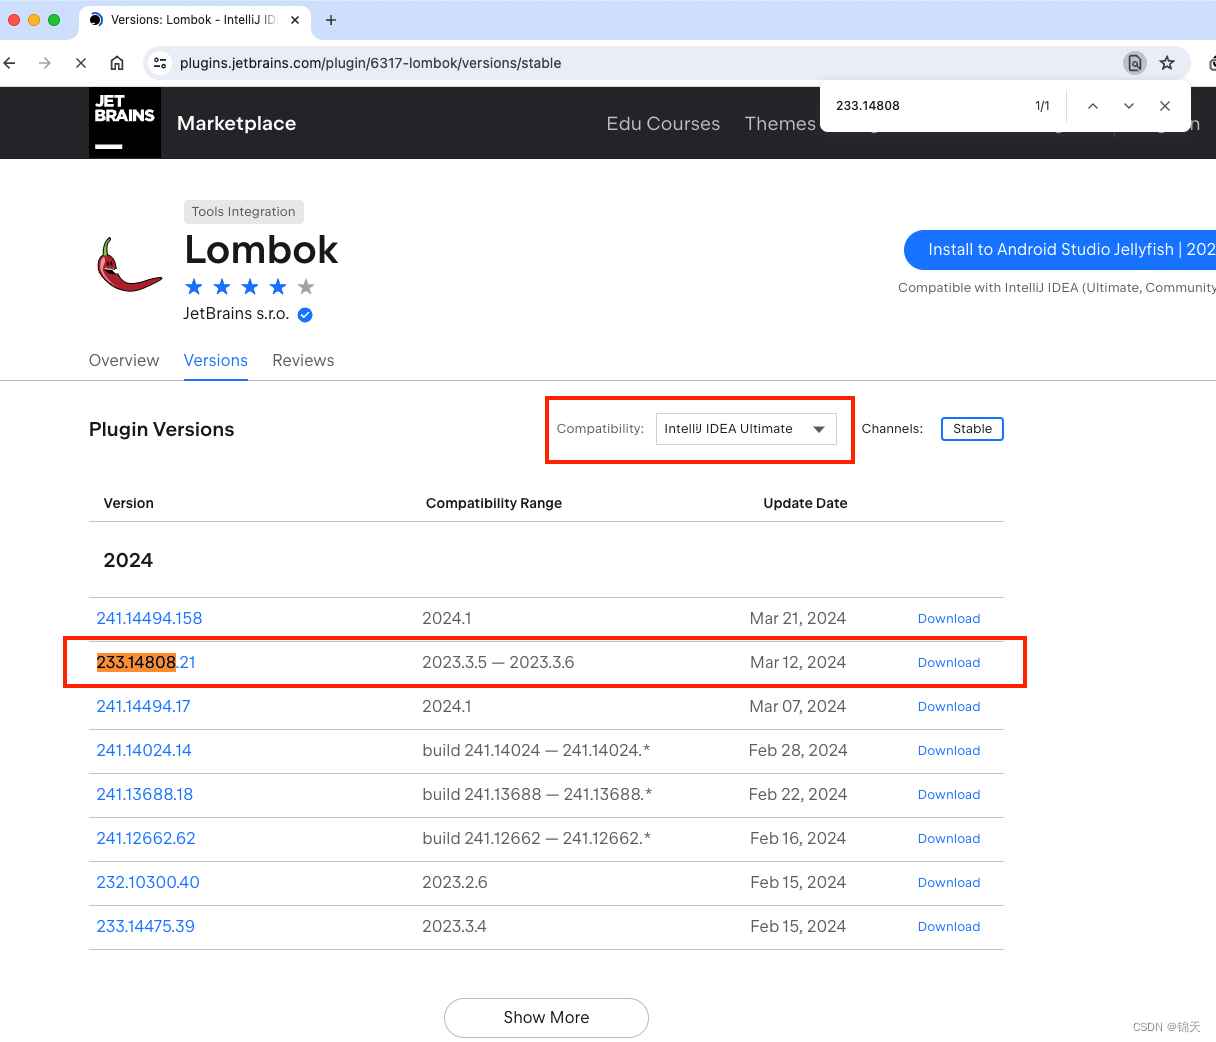Click the Version column header
The image size is (1216, 1042).
(x=129, y=503)
